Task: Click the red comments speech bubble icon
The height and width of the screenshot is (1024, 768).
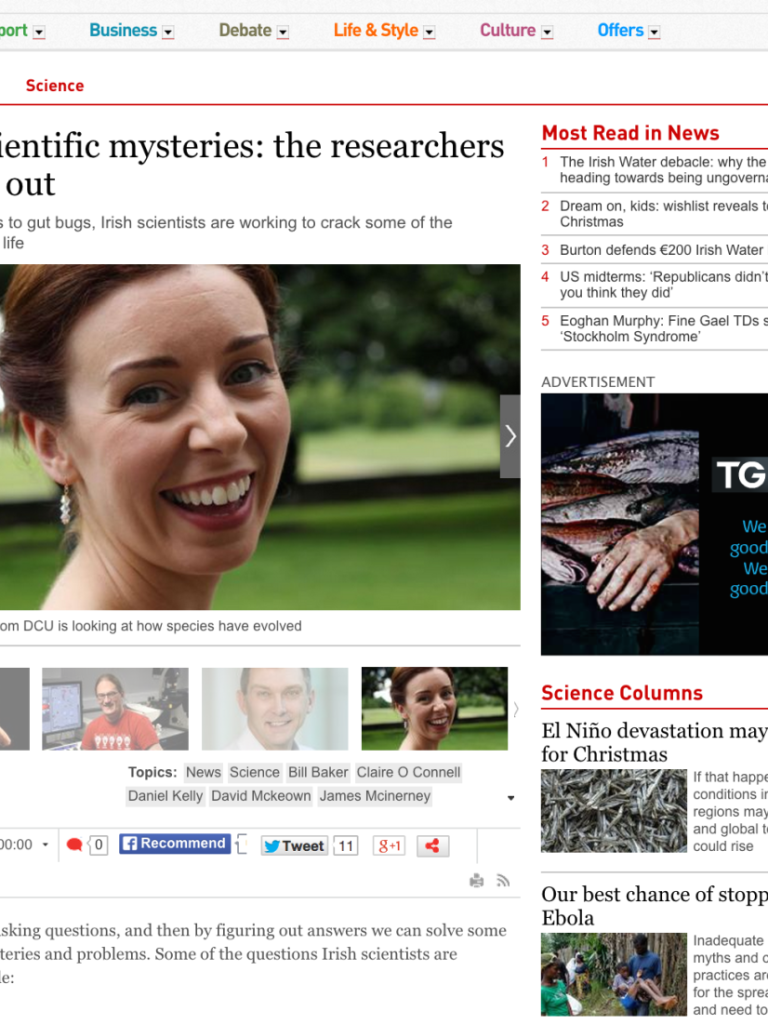Action: point(75,845)
